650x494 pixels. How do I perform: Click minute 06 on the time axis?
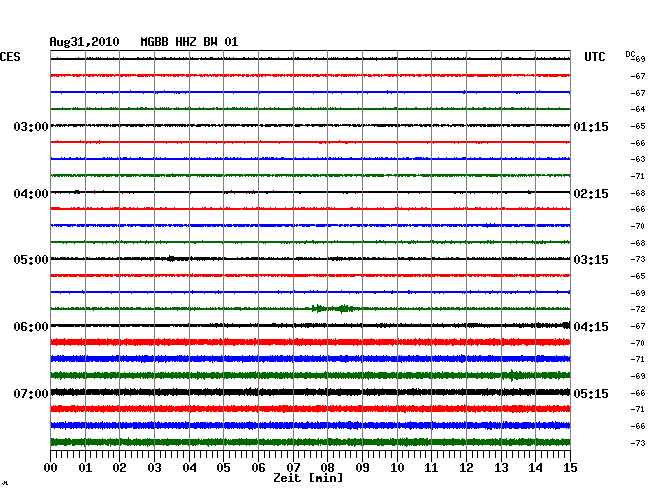click(258, 468)
